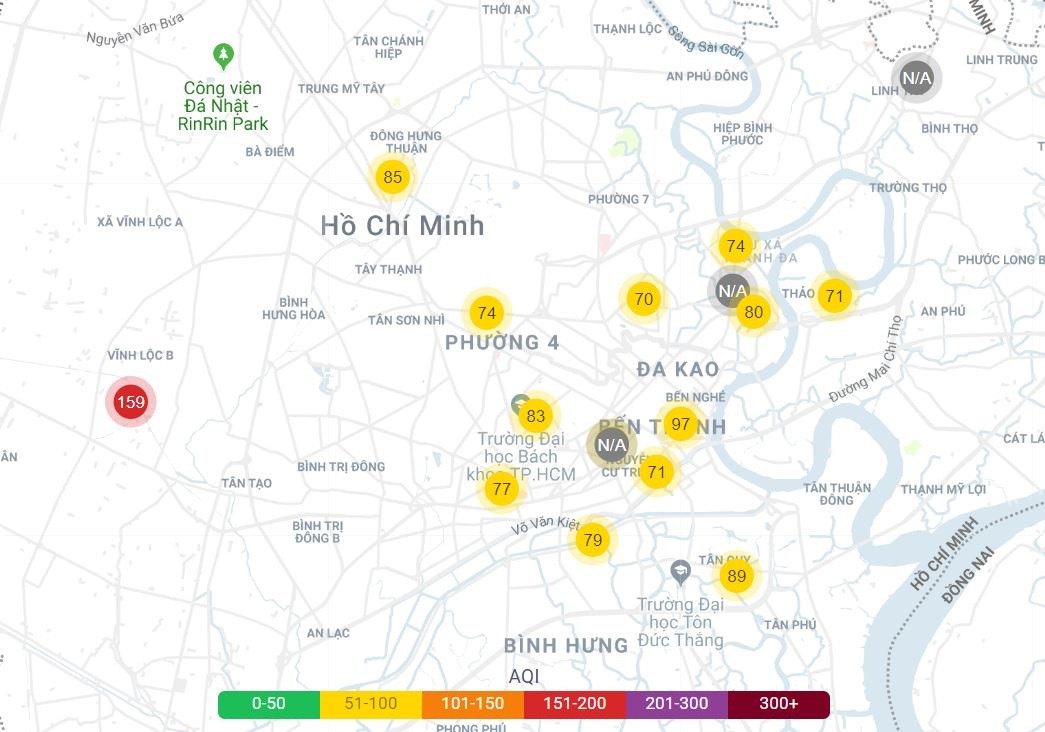Select the 71 AQI marker near Thảo Điền

point(834,296)
